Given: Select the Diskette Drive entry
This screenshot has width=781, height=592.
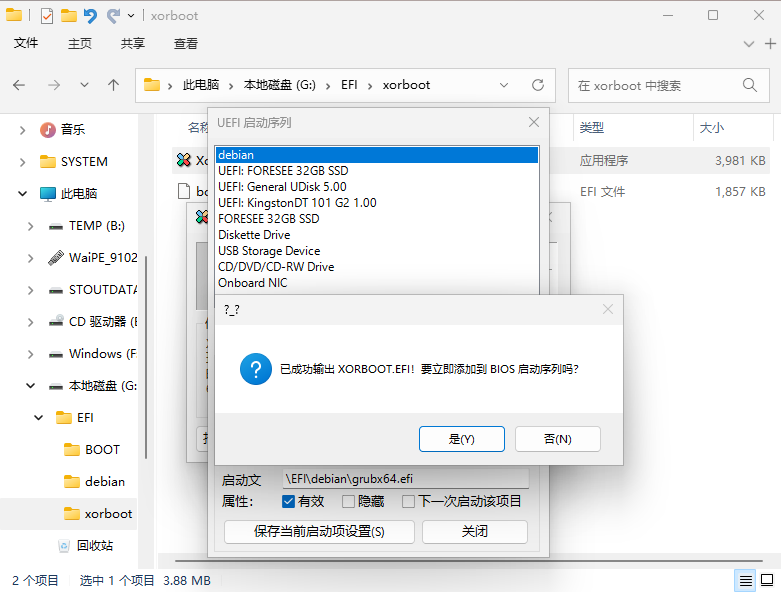Looking at the screenshot, I should [x=377, y=235].
